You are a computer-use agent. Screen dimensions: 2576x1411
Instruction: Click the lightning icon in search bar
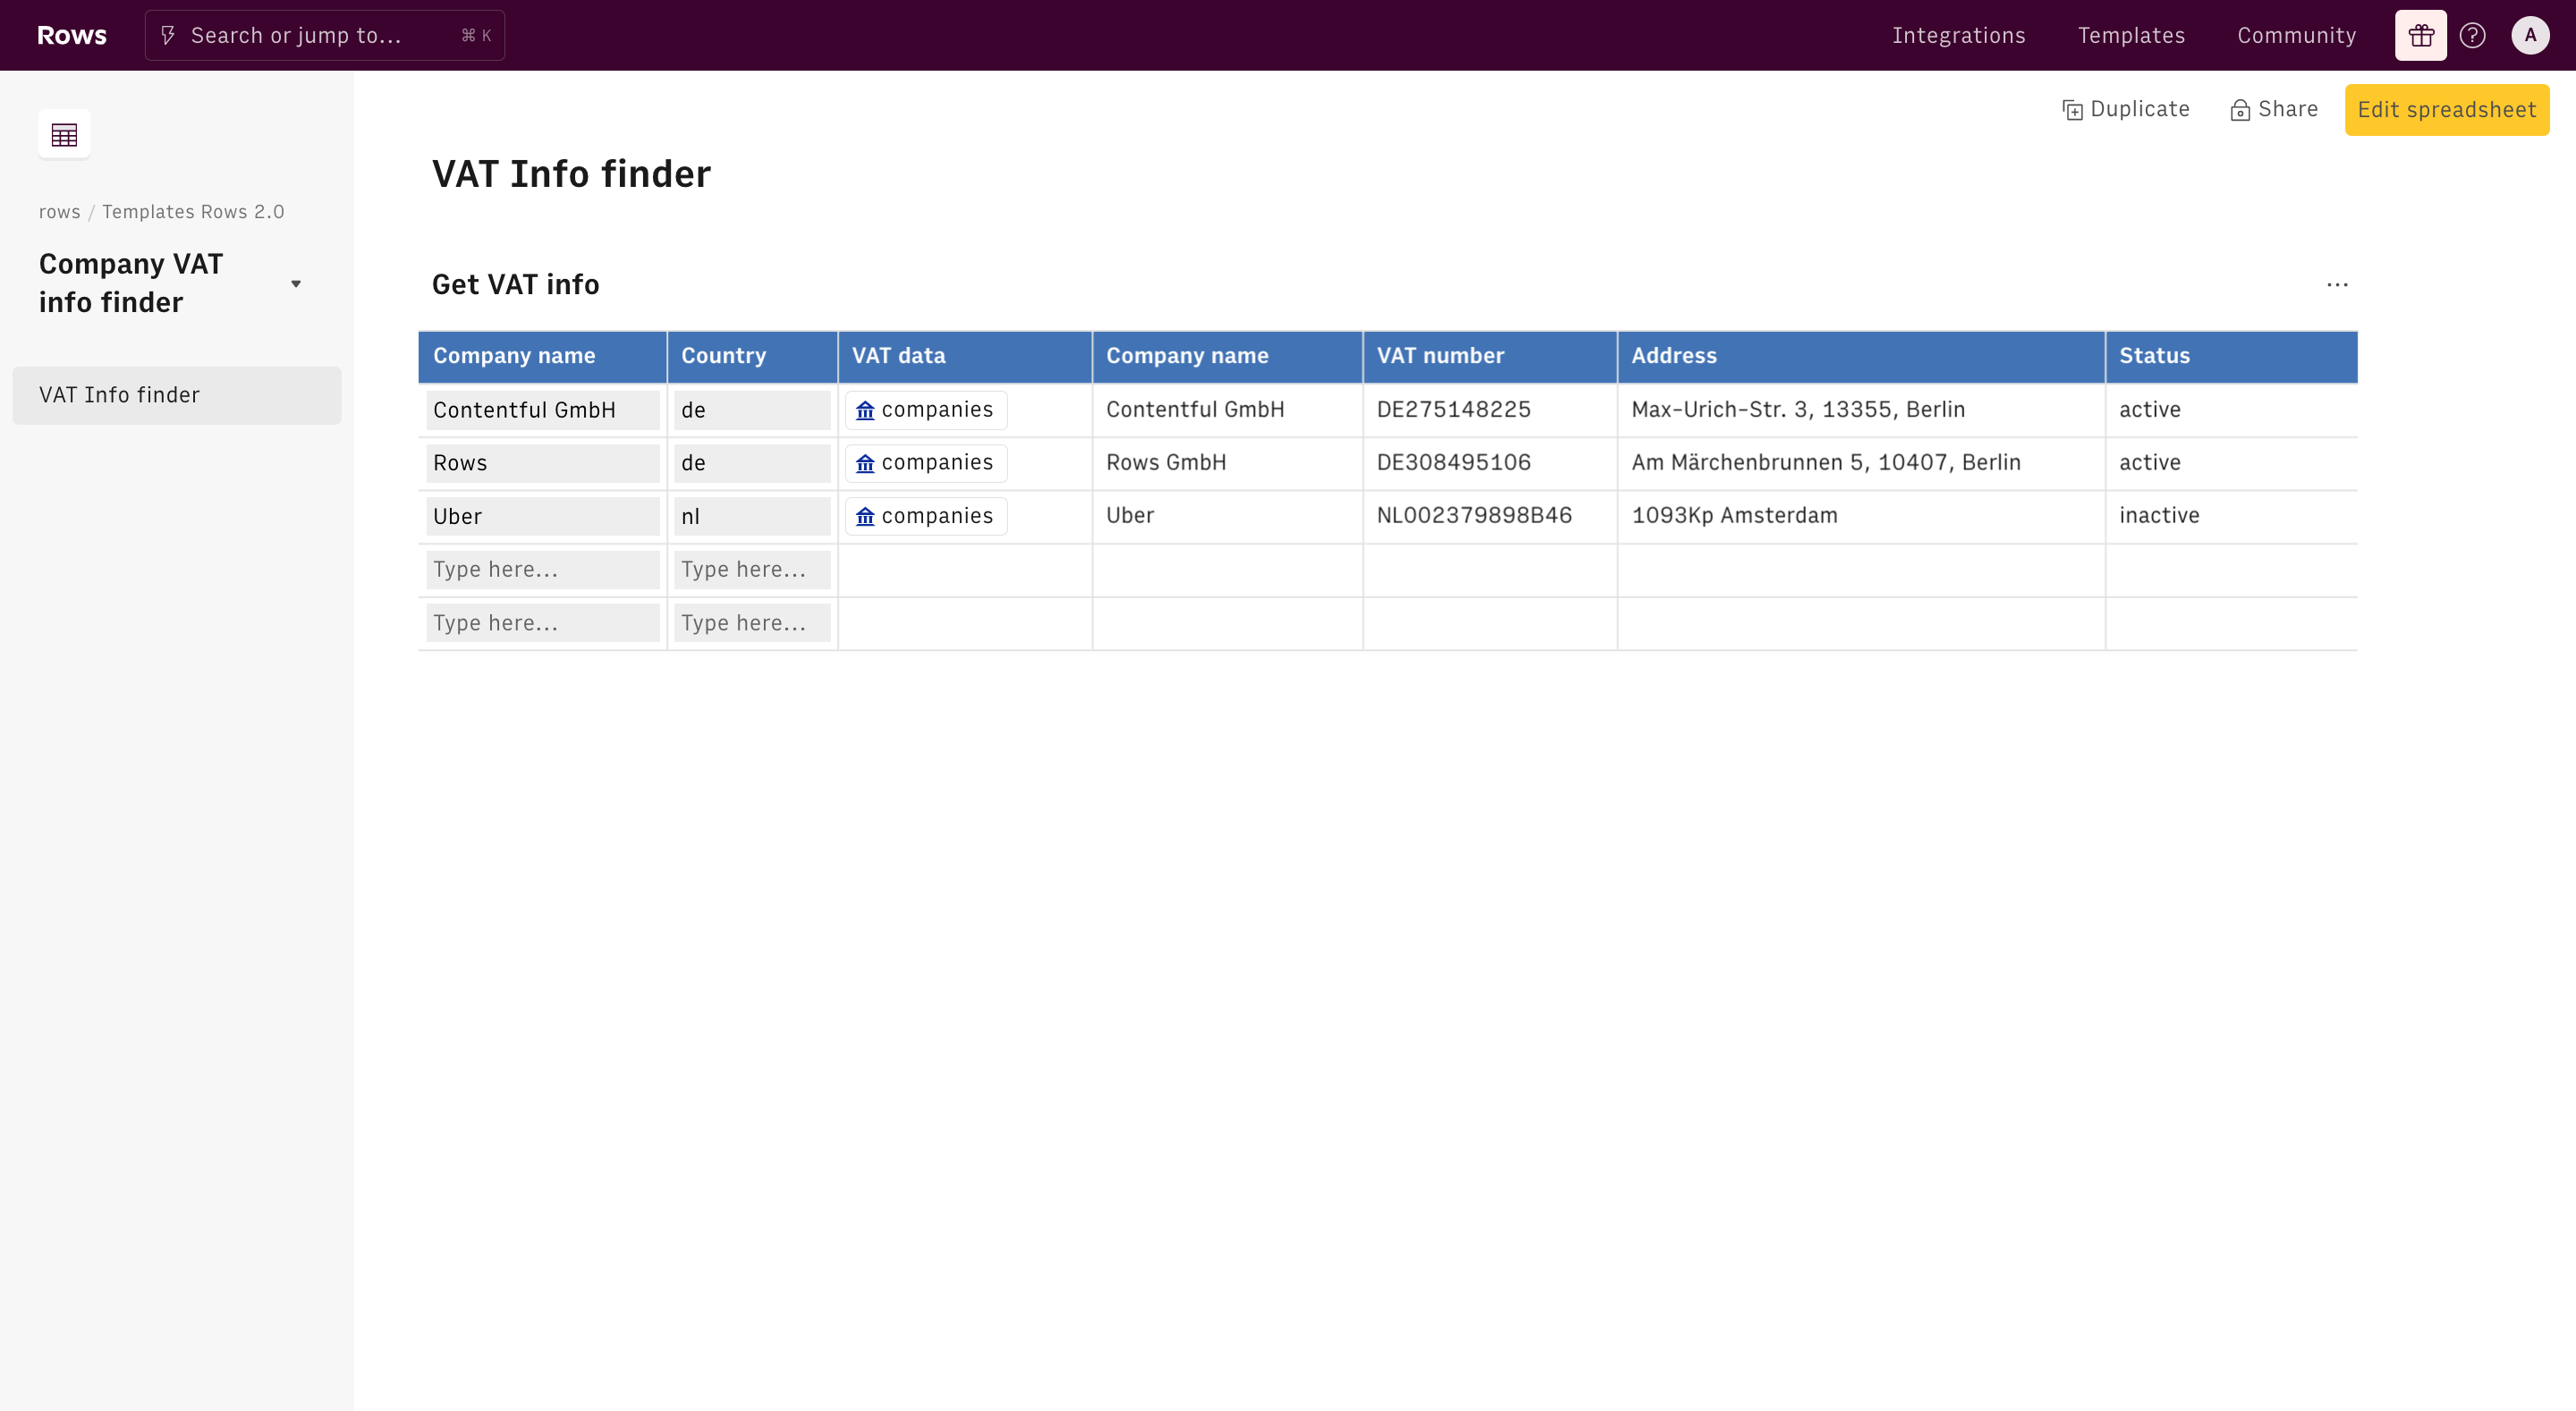point(168,35)
